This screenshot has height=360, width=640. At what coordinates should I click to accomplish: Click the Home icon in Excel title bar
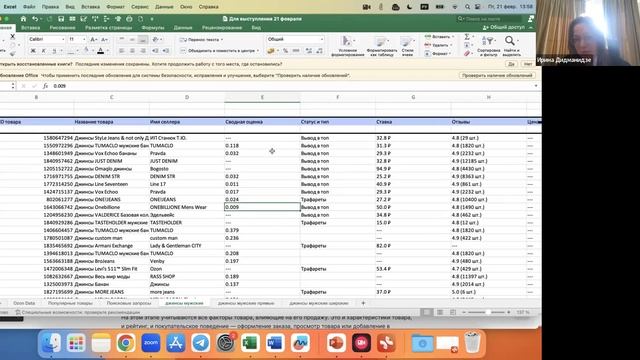23,19
